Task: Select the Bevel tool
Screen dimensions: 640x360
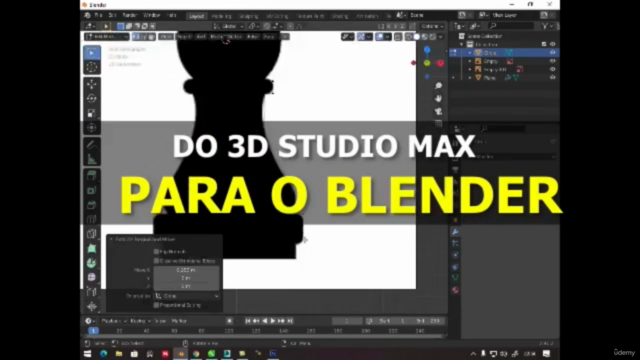Action: pyautogui.click(x=92, y=204)
